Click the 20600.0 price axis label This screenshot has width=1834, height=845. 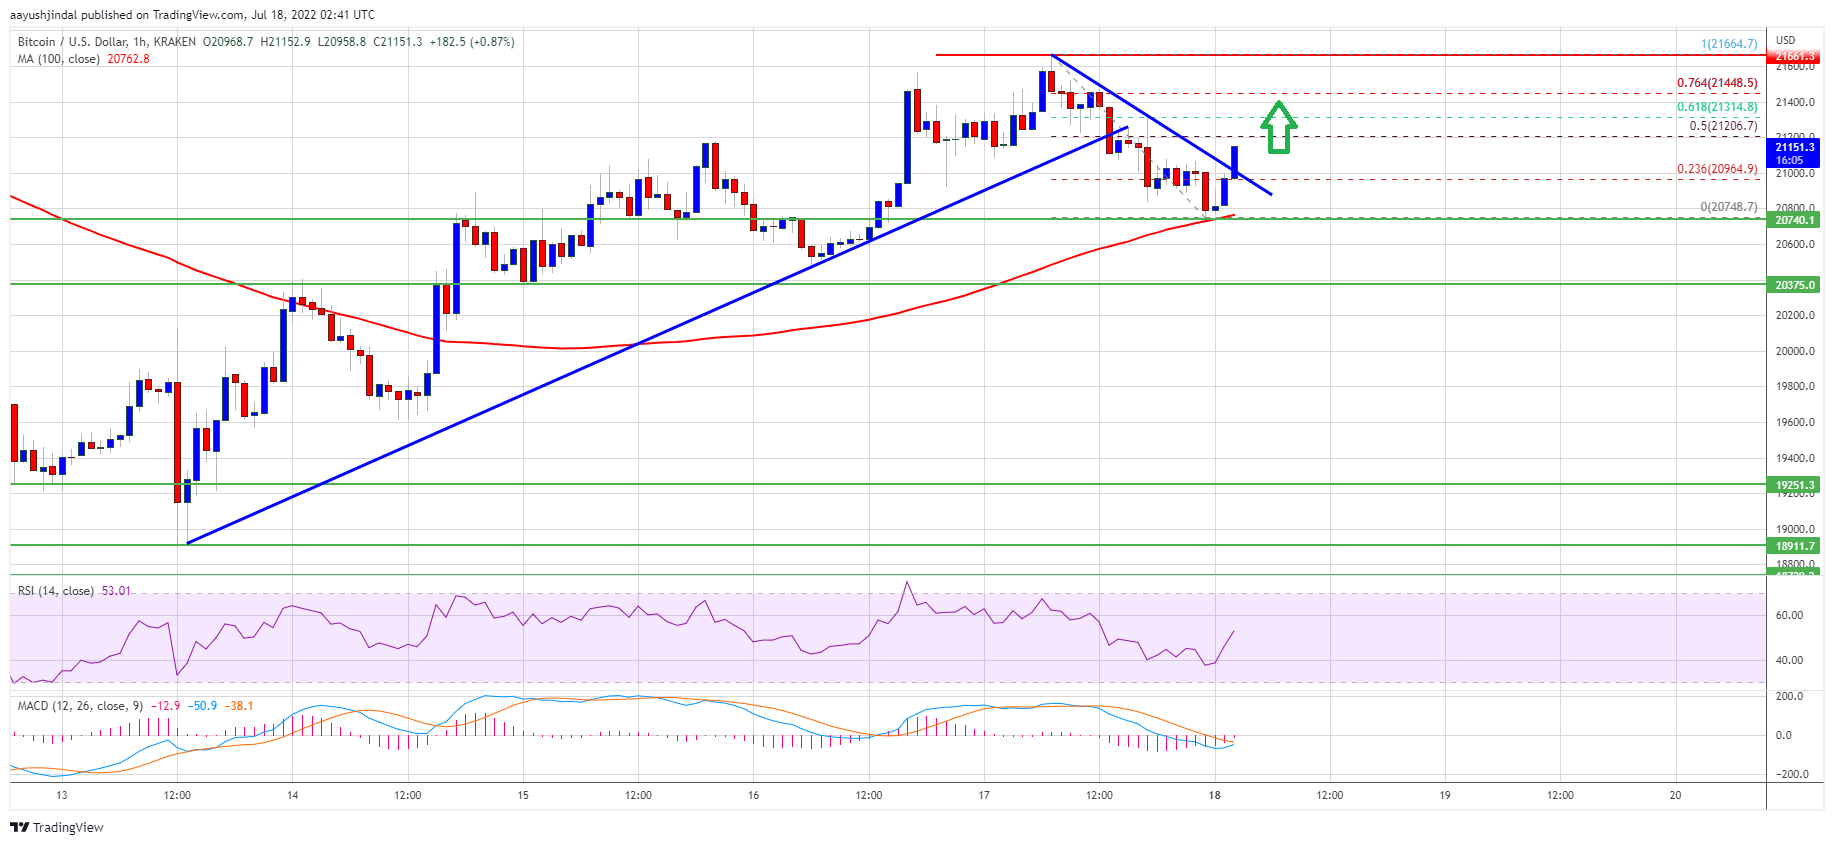pyautogui.click(x=1795, y=244)
